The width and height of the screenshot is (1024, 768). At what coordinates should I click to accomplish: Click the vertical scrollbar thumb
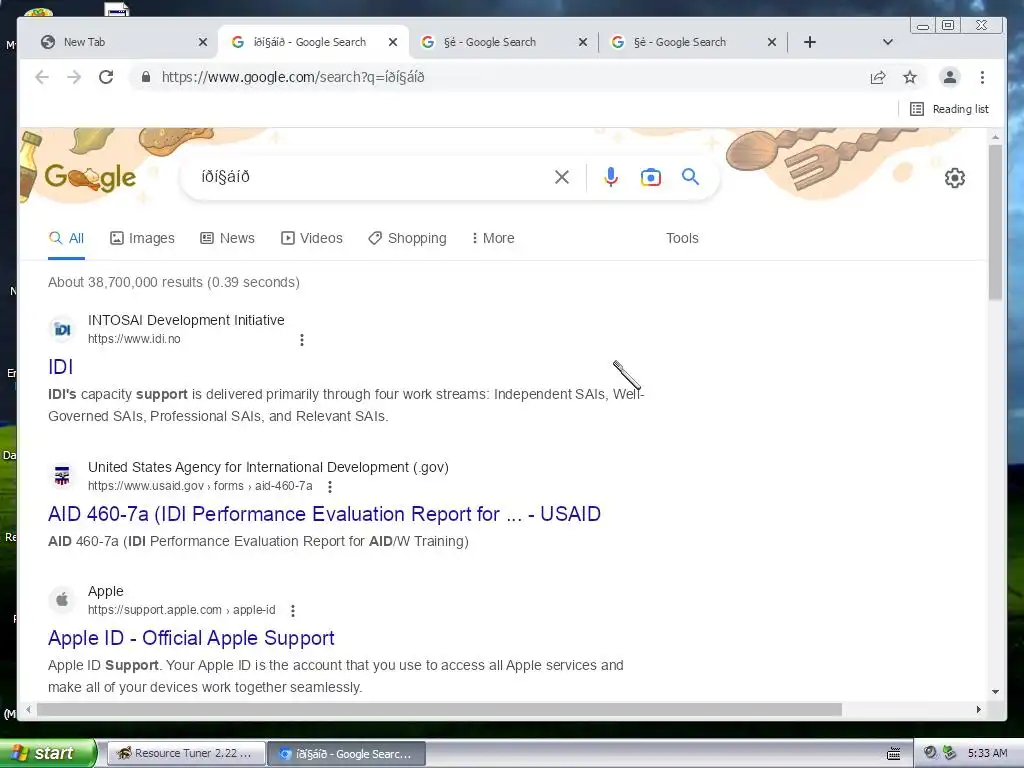(x=995, y=222)
